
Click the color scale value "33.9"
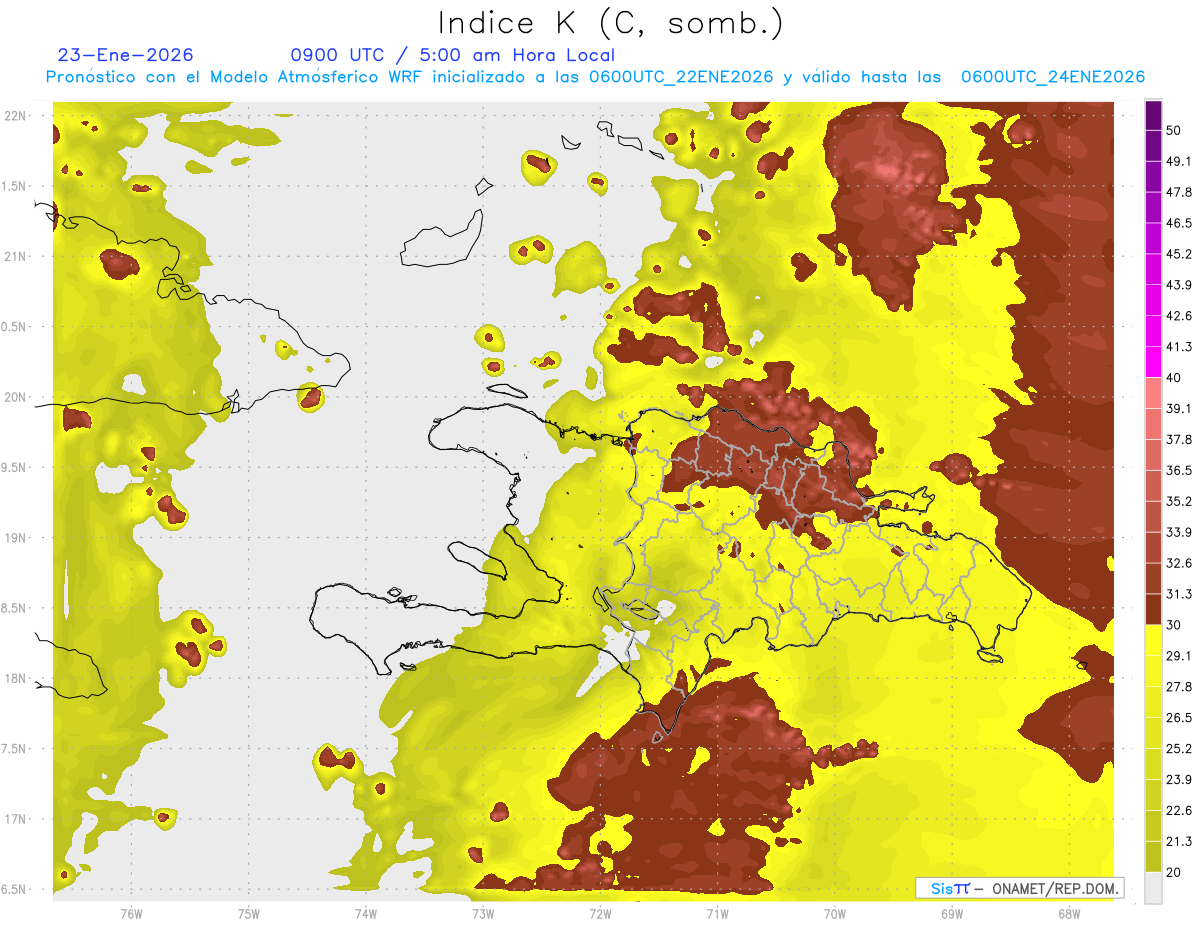(1179, 532)
